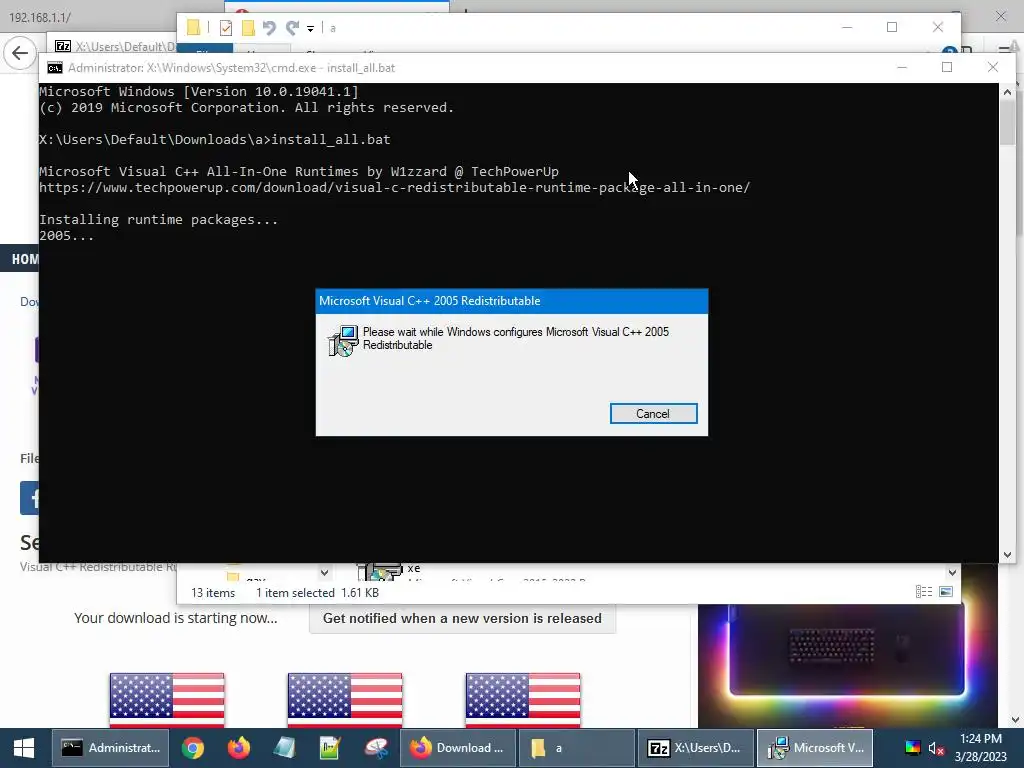Screen dimensions: 1024x768
Task: Maximize the cmd.exe window
Action: pyautogui.click(x=947, y=67)
